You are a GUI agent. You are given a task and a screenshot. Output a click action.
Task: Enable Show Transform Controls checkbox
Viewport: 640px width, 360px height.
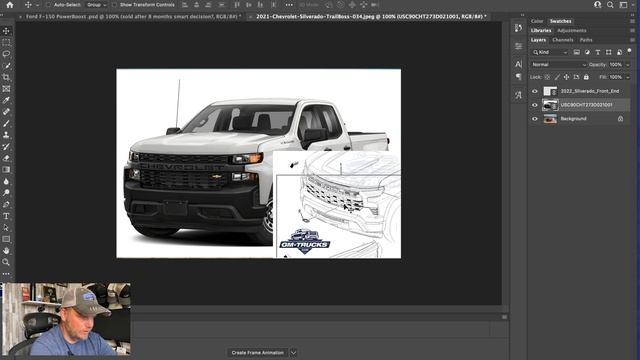[x=114, y=5]
